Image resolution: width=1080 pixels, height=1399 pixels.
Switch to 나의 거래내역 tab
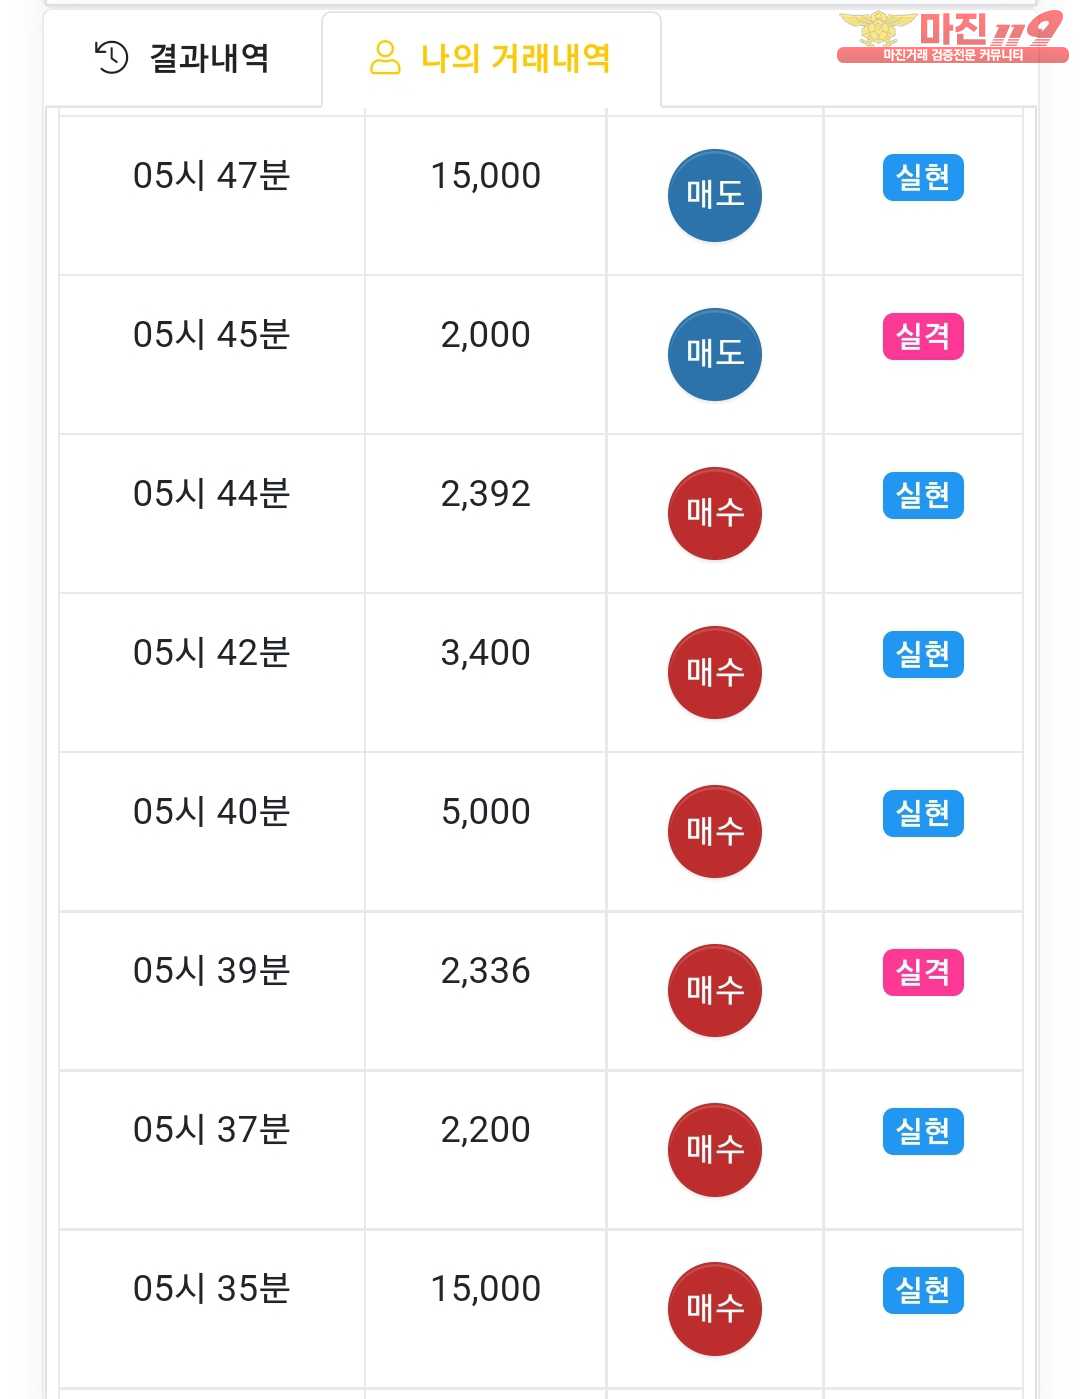tap(491, 58)
